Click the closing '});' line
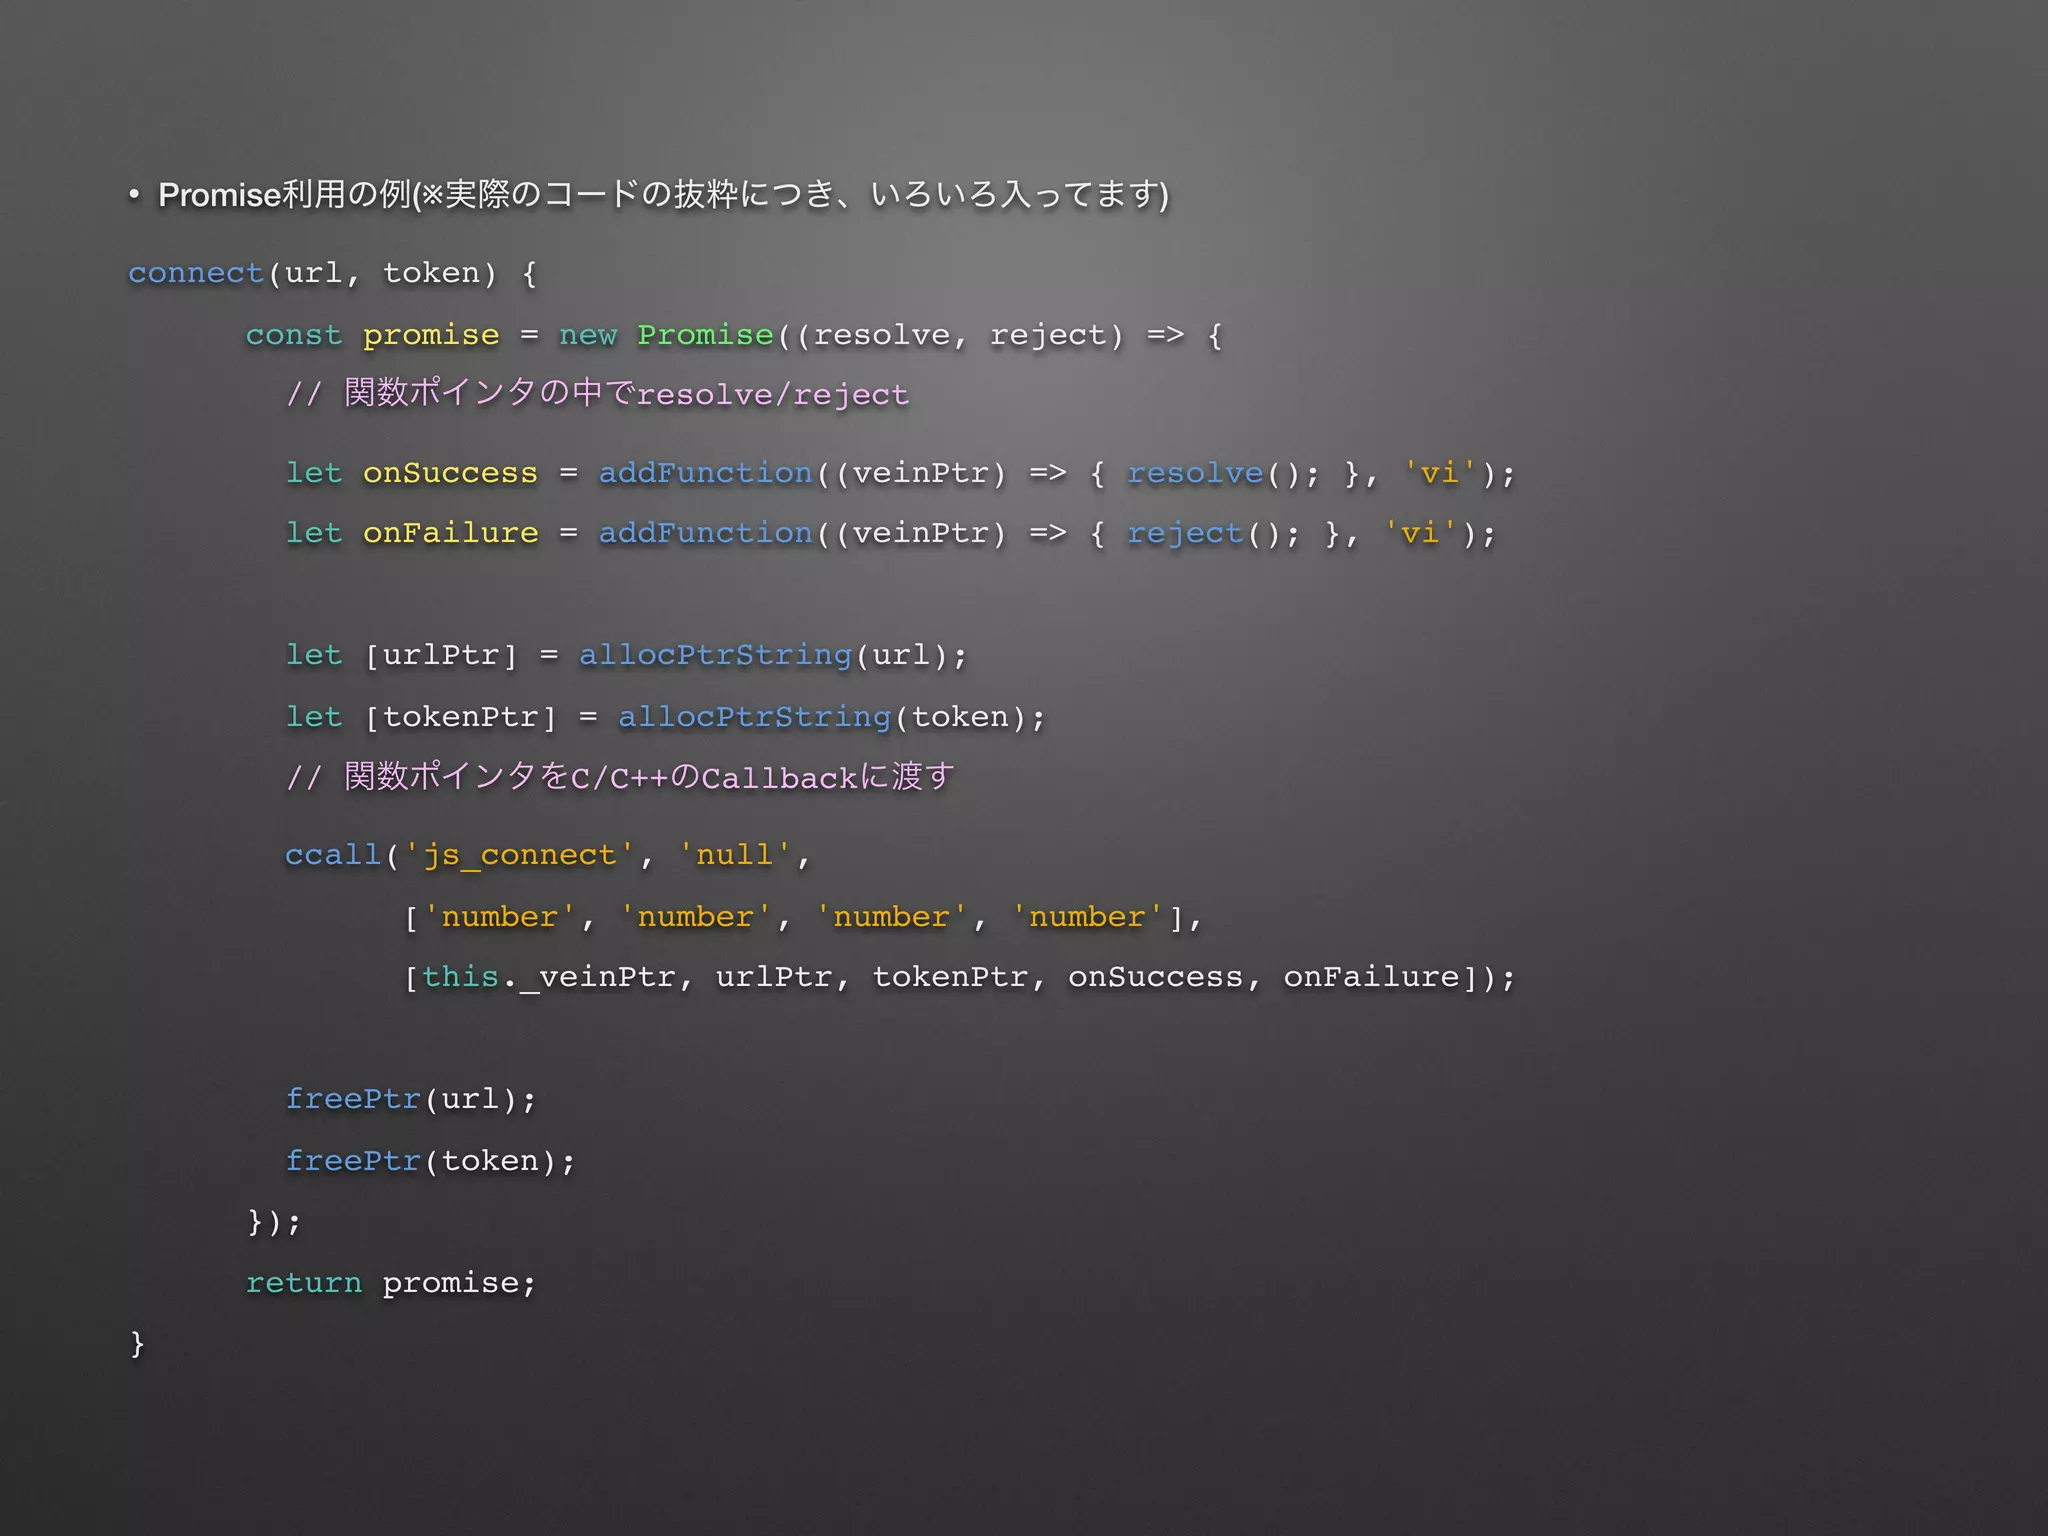Viewport: 2048px width, 1536px height. click(274, 1222)
